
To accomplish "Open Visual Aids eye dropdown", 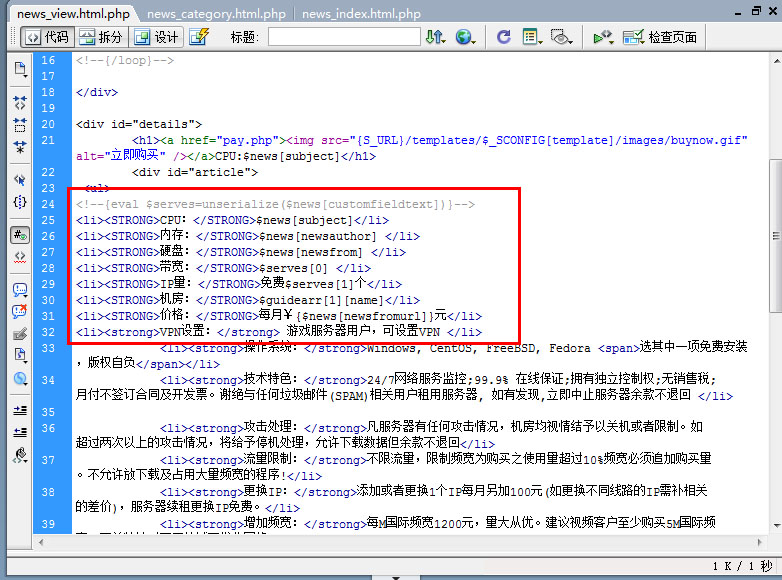I will 561,37.
